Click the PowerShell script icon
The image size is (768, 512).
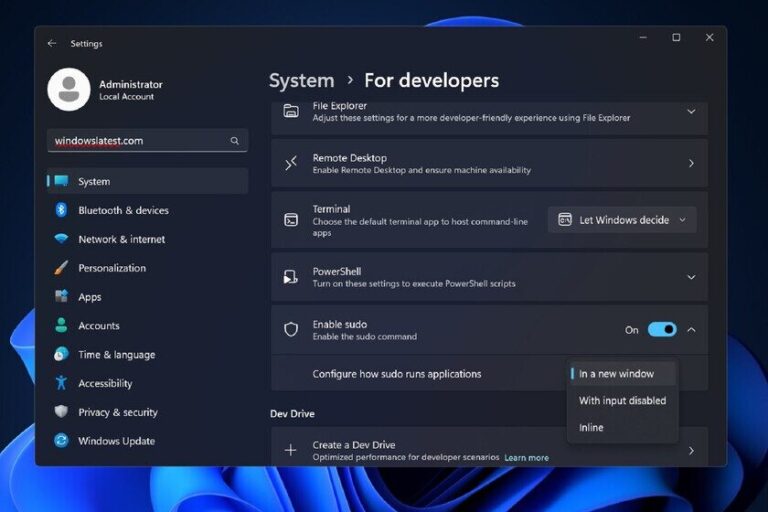click(290, 277)
